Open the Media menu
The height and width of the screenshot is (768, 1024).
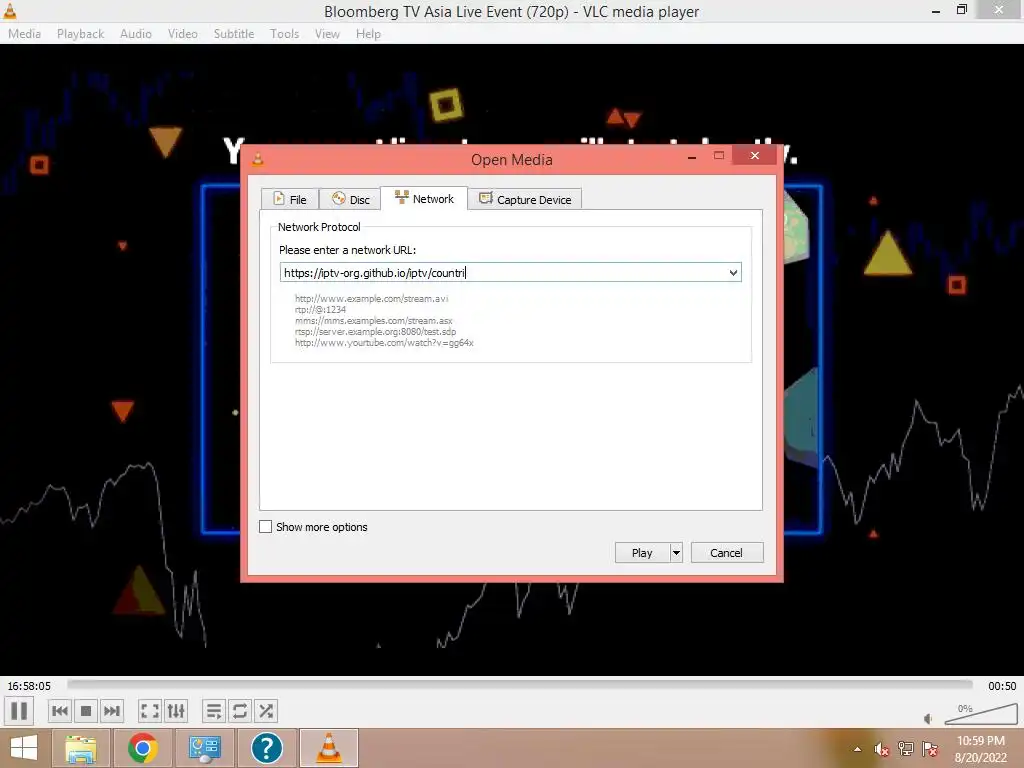pos(25,34)
